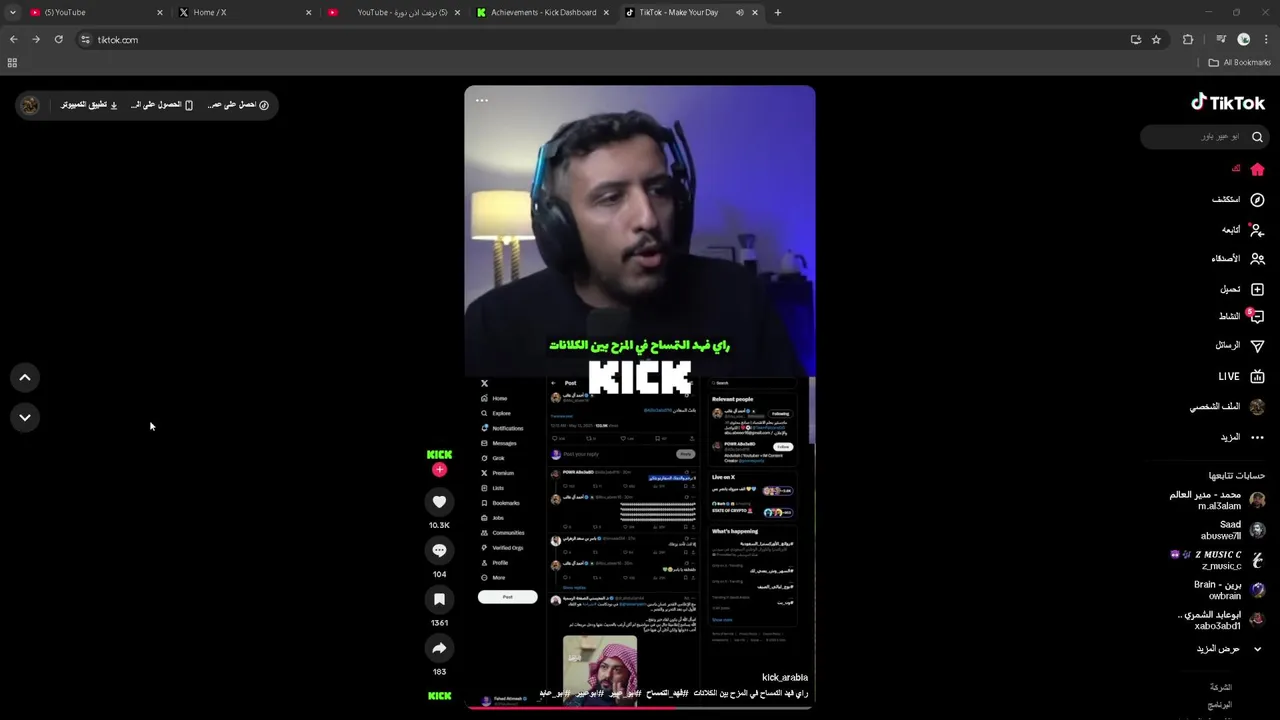This screenshot has width=1280, height=720.
Task: Open the Chrome three-dots menu
Action: click(x=1267, y=39)
